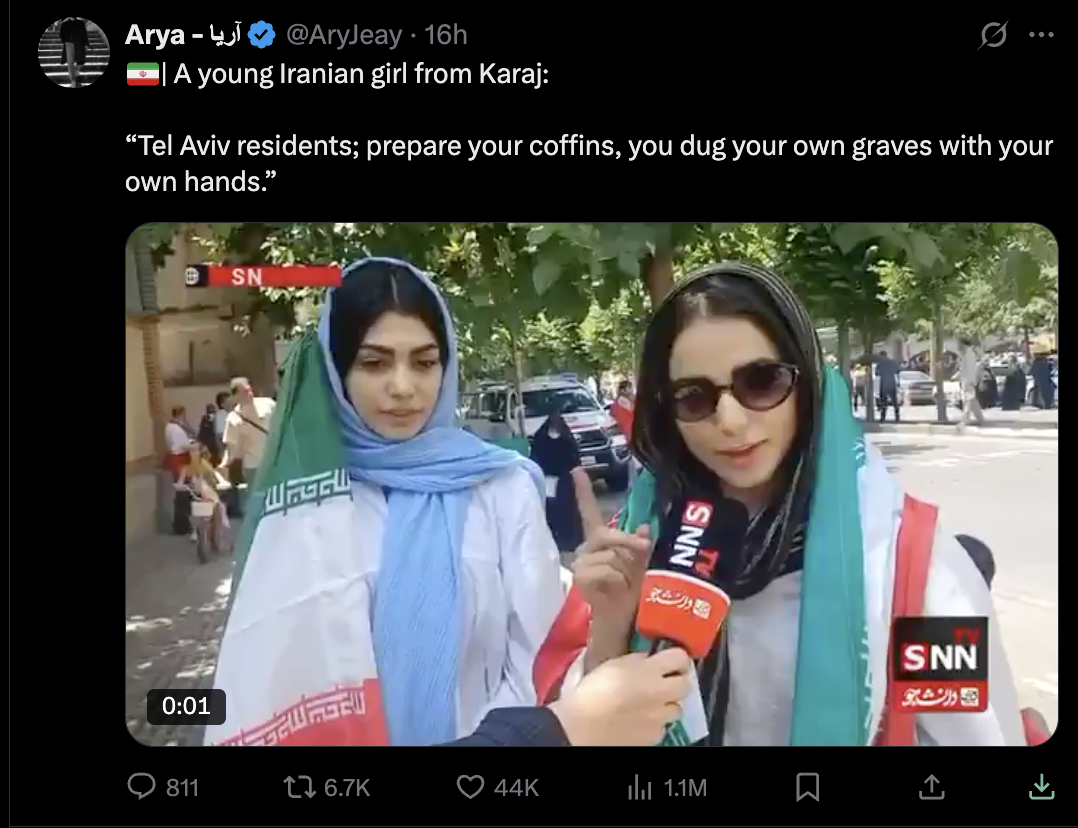Click the 811 replies count
Viewport: 1078px width, 828px height.
pos(182,787)
